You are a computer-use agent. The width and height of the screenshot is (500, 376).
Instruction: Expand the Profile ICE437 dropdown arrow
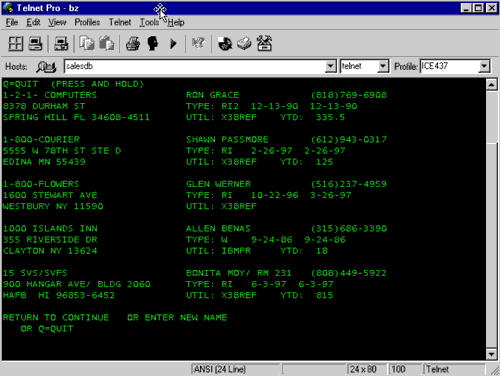point(484,66)
